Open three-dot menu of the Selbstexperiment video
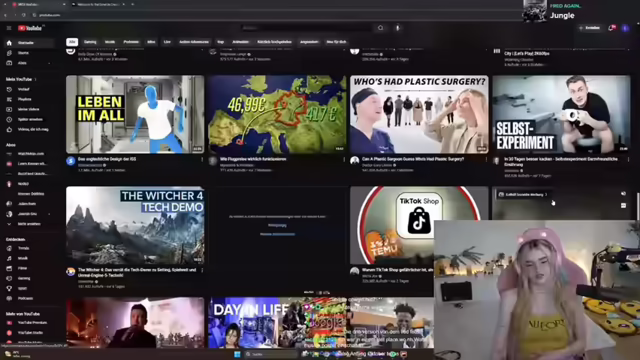 [x=628, y=160]
